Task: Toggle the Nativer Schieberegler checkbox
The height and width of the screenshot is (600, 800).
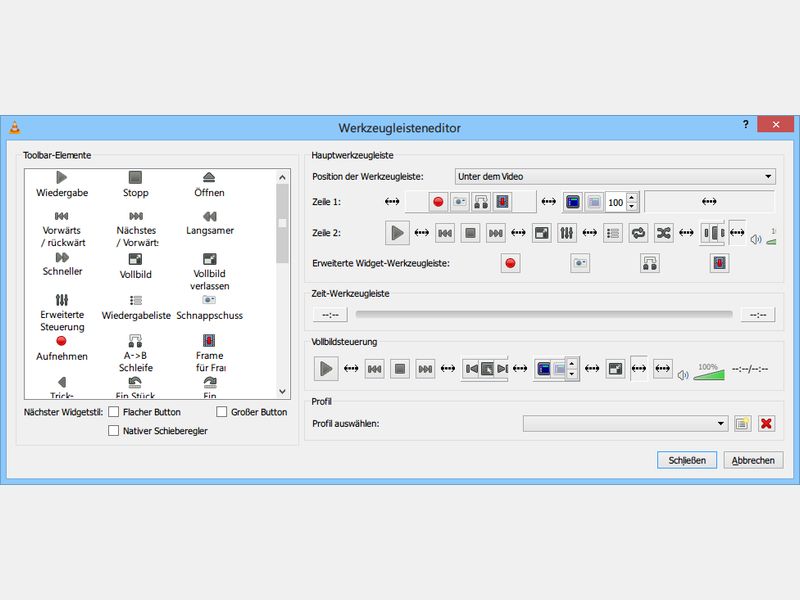Action: point(114,431)
